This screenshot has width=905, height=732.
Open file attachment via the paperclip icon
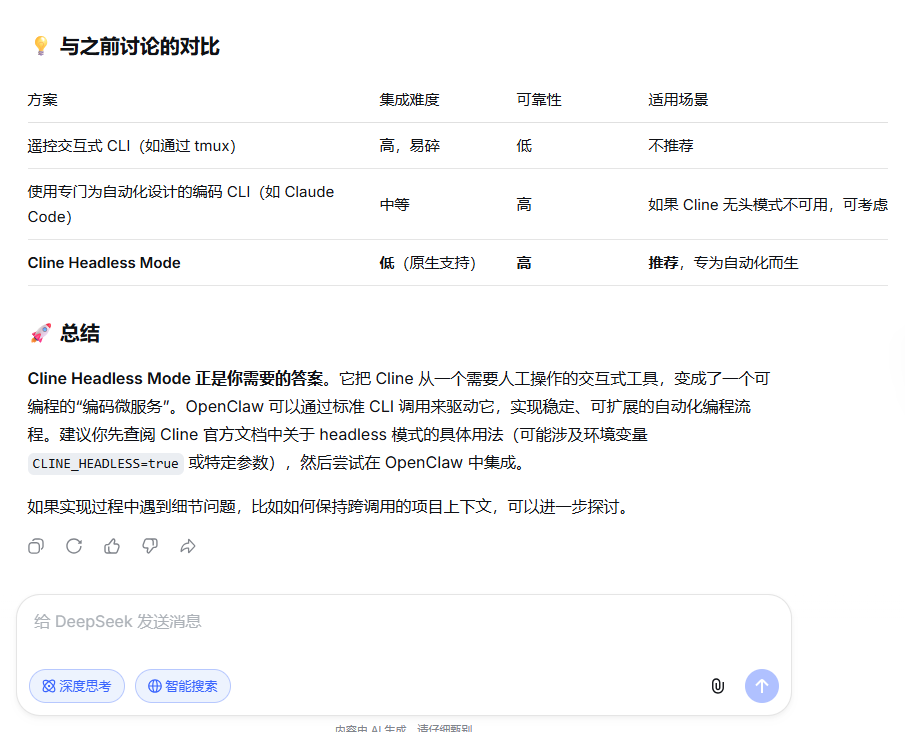[717, 686]
